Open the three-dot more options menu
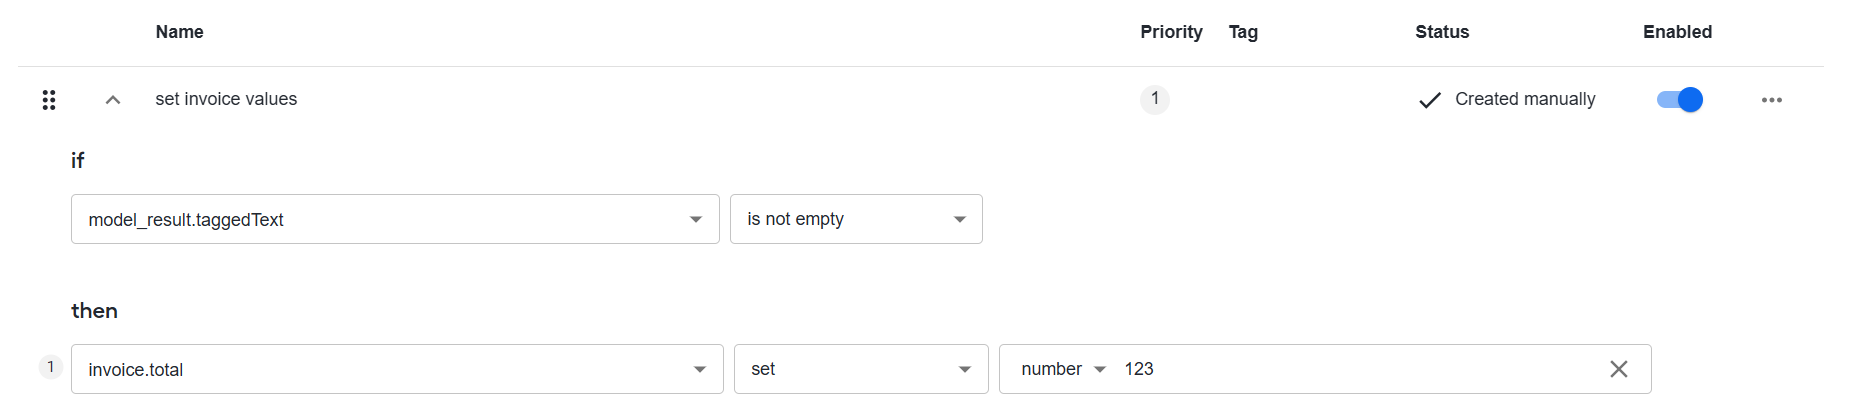This screenshot has width=1853, height=410. 1772,100
